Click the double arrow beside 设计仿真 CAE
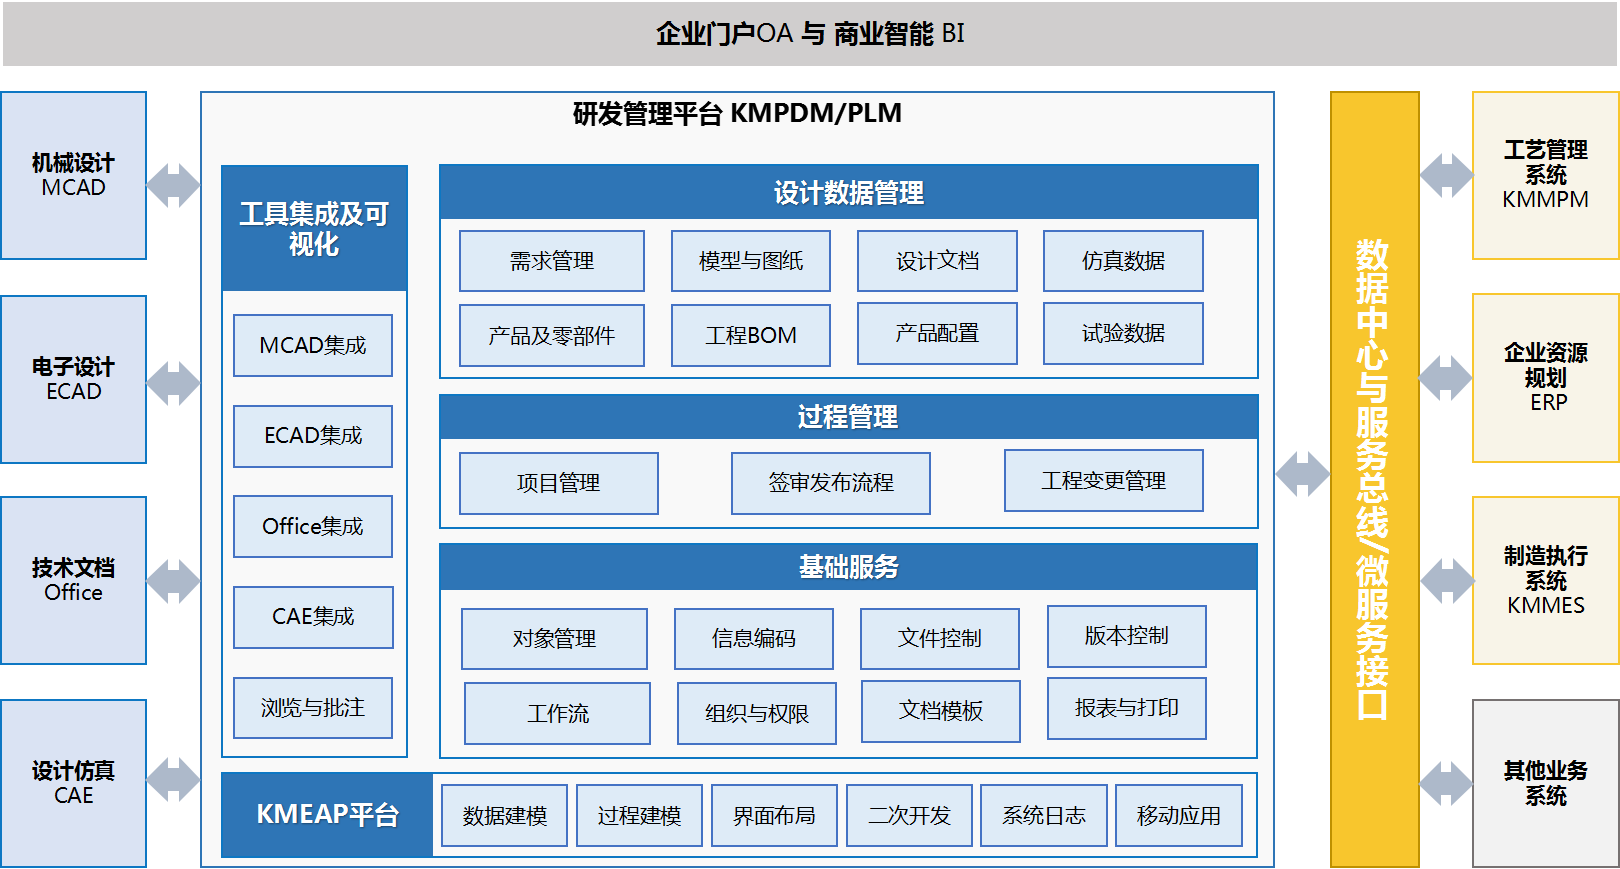 click(174, 780)
